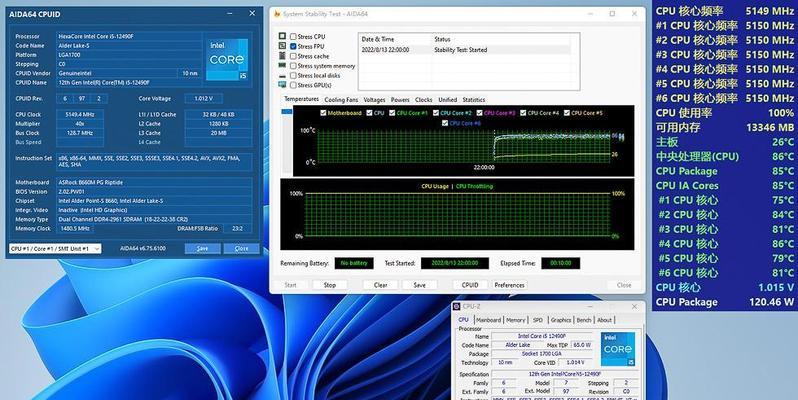The height and width of the screenshot is (400, 798).
Task: Open CPUID from the stability test window
Action: pyautogui.click(x=470, y=285)
